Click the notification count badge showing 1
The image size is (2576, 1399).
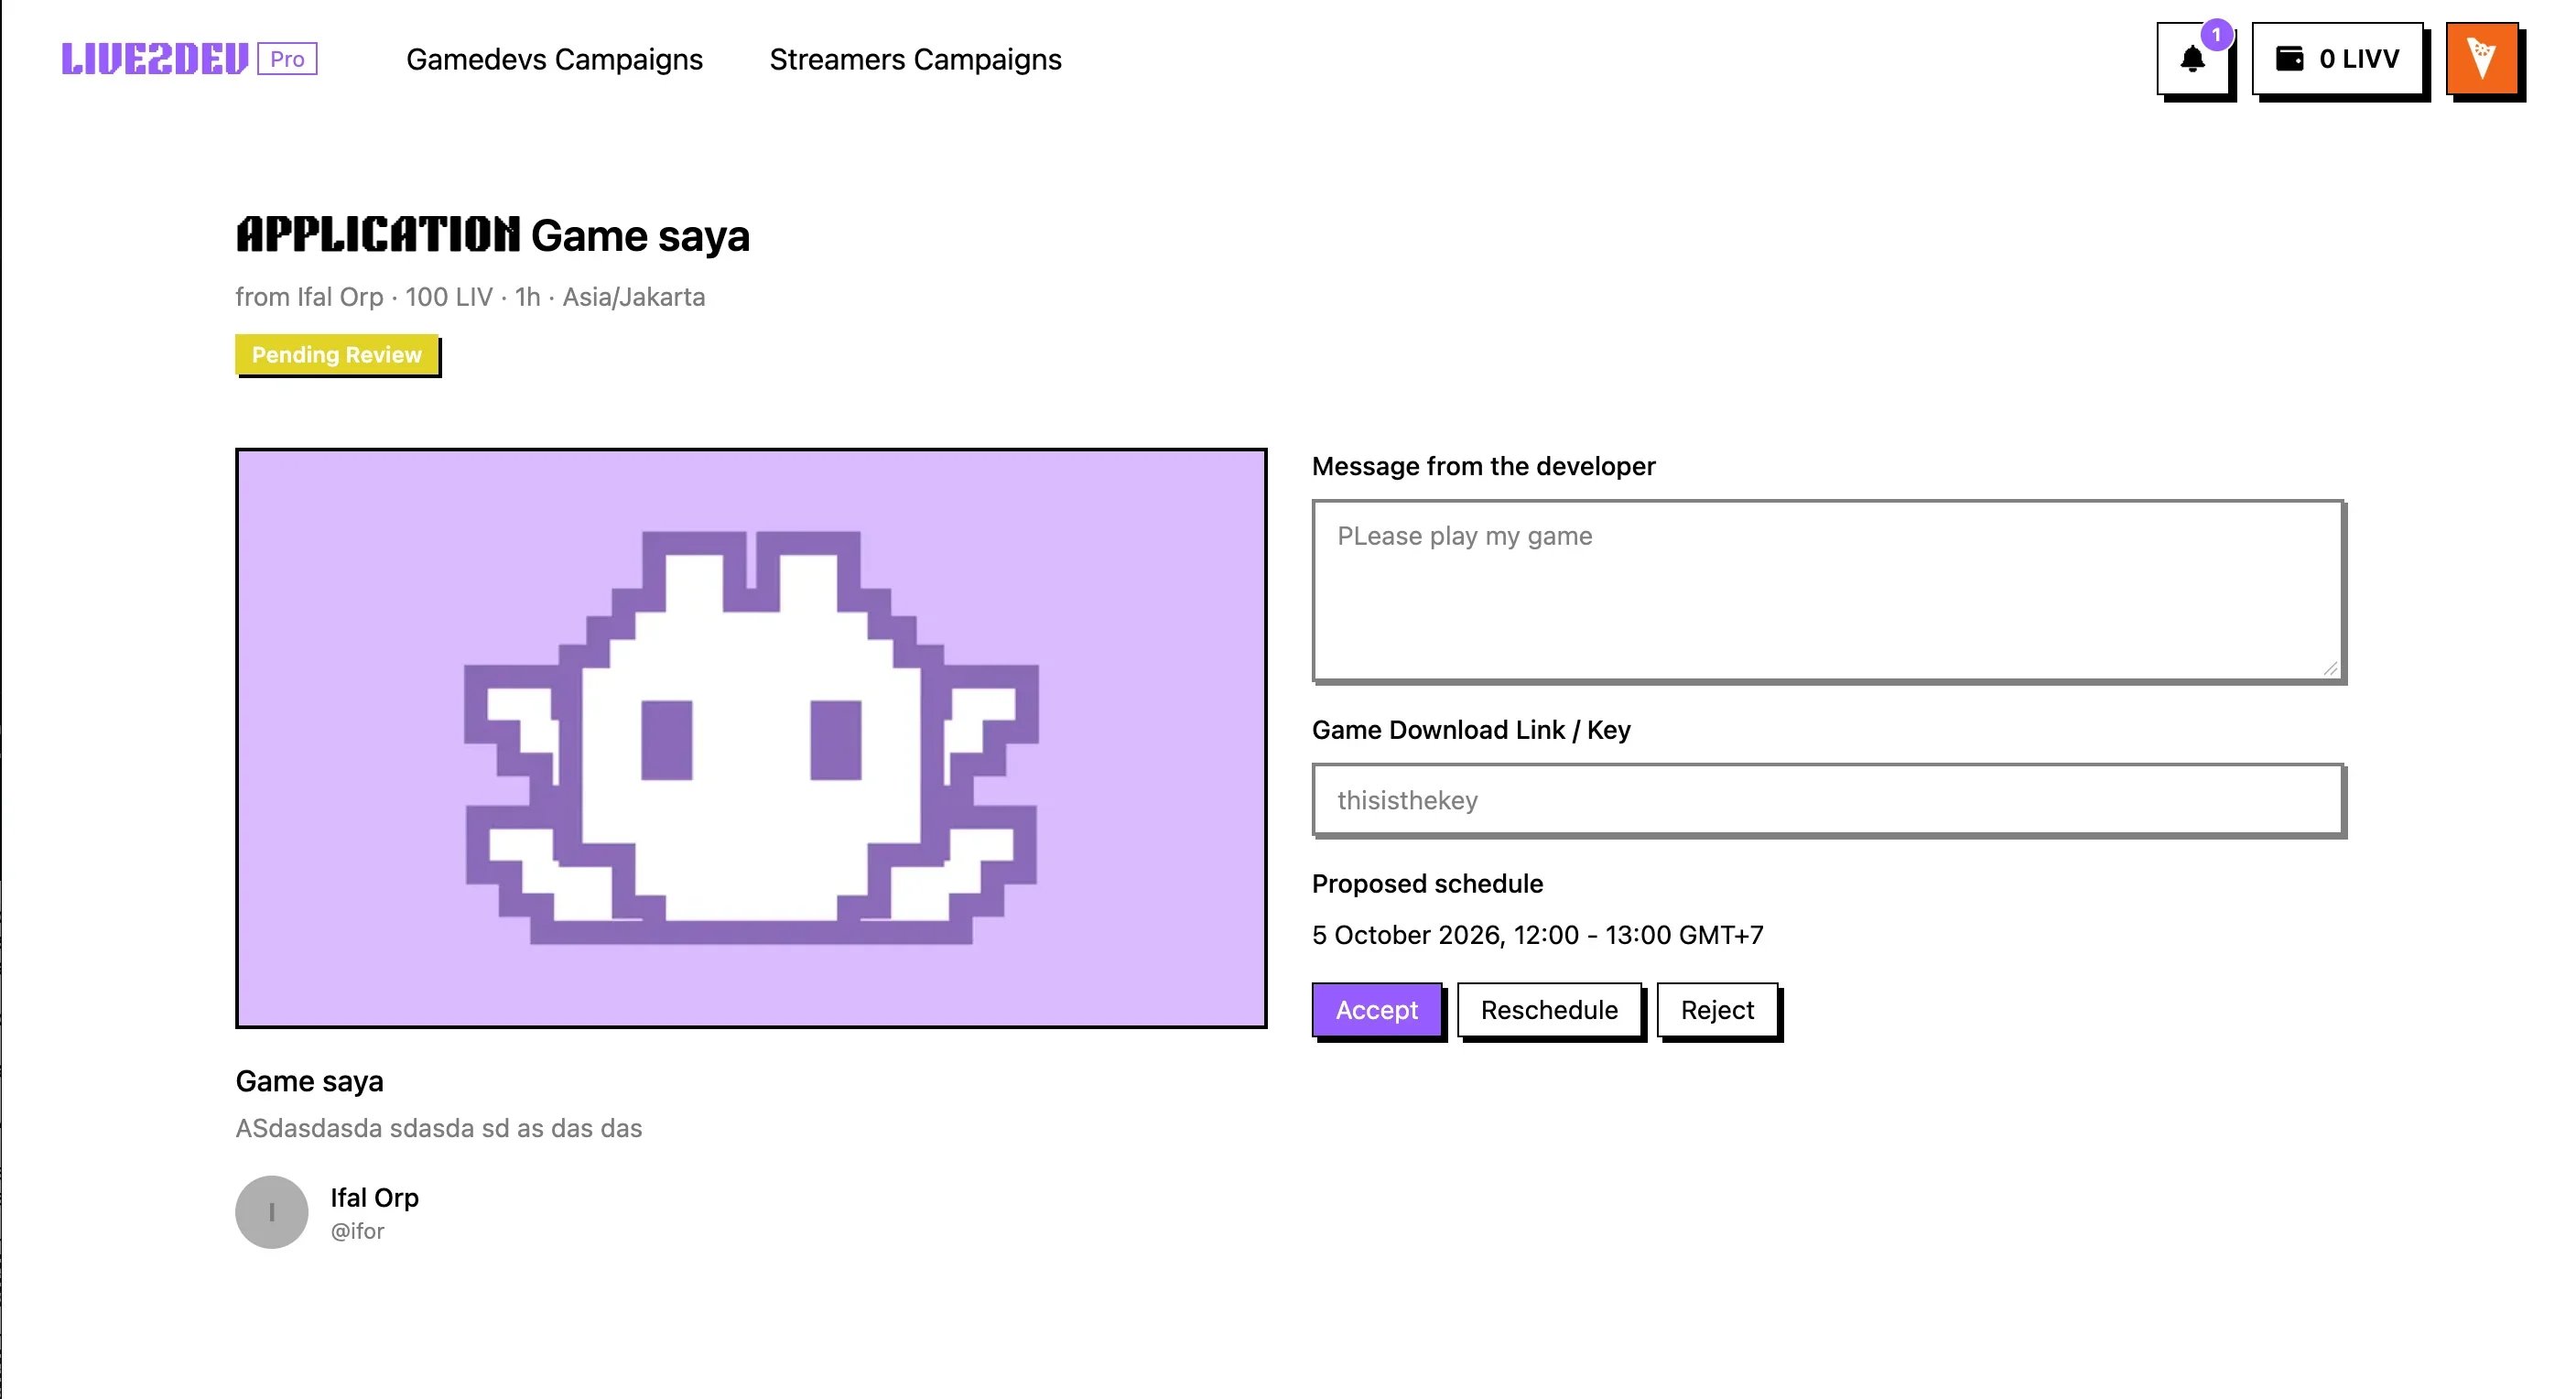pyautogui.click(x=2216, y=35)
